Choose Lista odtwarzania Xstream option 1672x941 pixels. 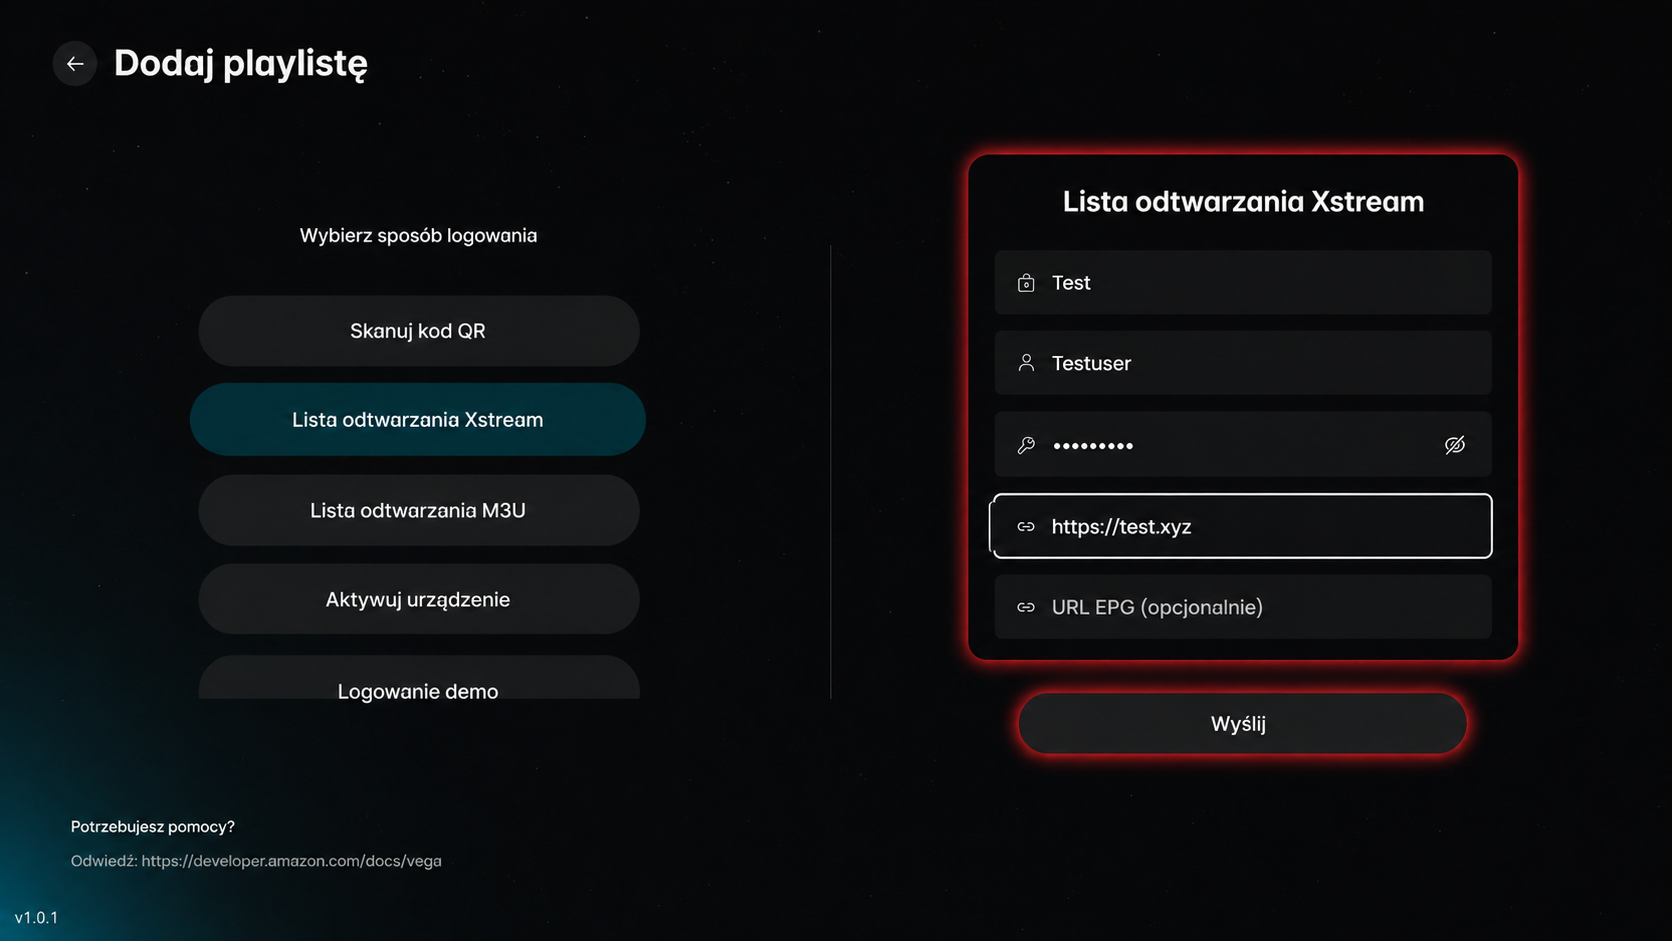coord(418,420)
